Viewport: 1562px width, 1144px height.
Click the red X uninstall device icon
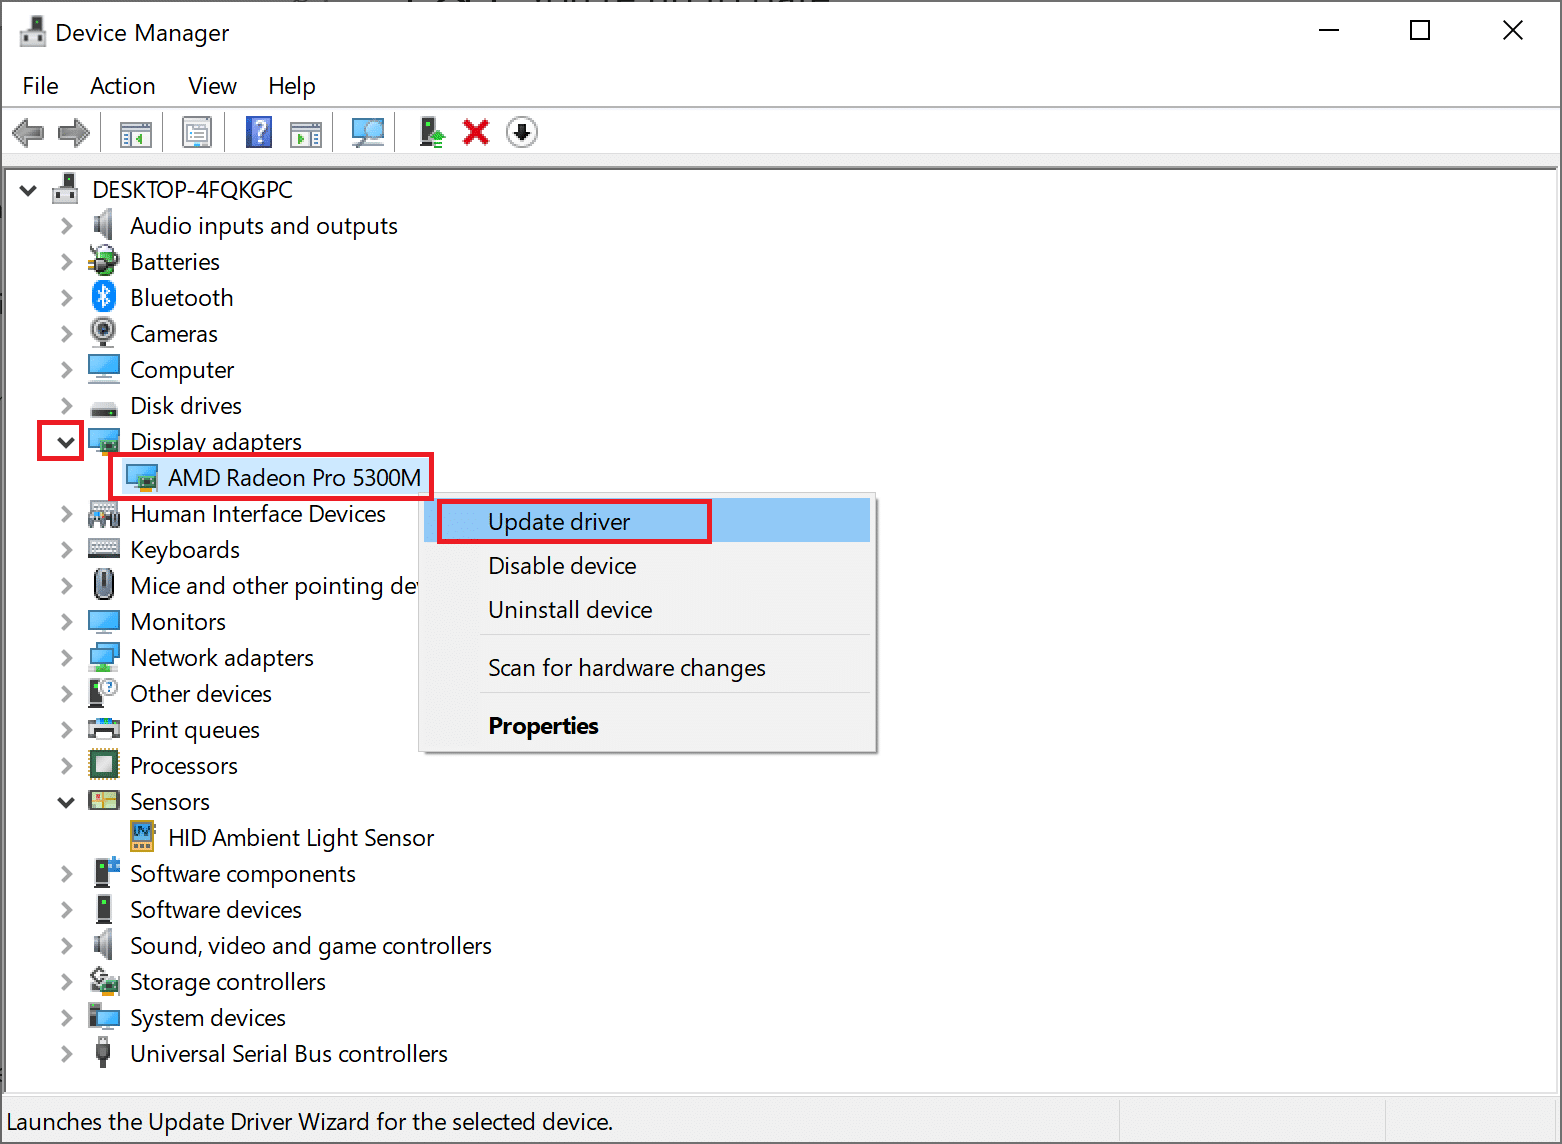(475, 131)
